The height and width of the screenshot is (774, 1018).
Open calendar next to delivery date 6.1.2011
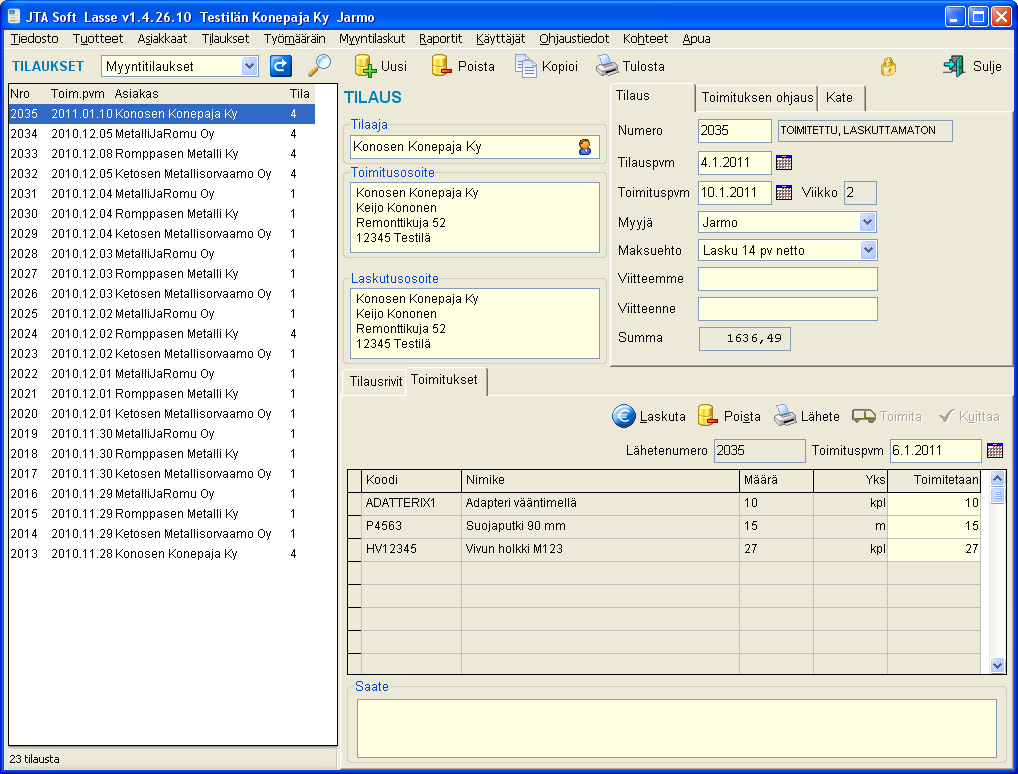994,451
